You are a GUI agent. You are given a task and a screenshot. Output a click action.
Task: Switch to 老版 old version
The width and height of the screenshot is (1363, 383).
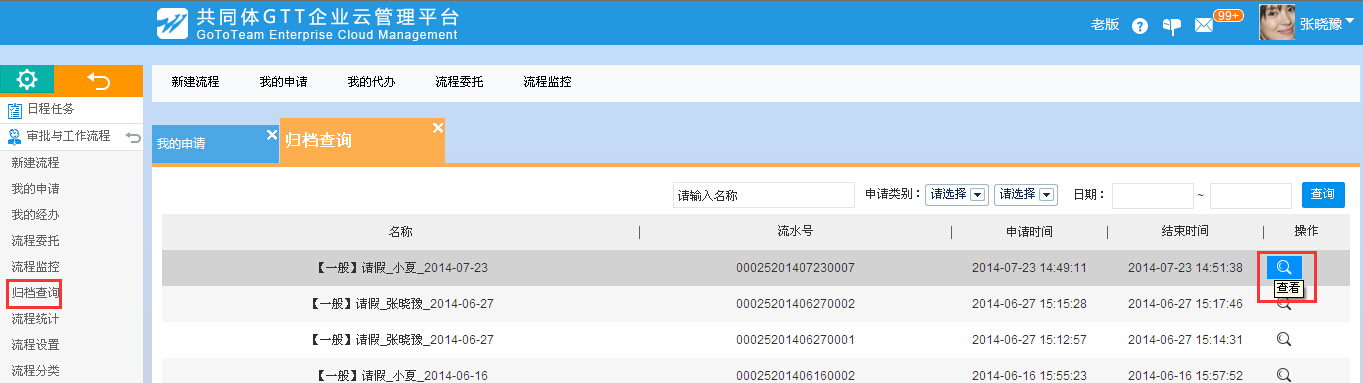[x=1105, y=25]
